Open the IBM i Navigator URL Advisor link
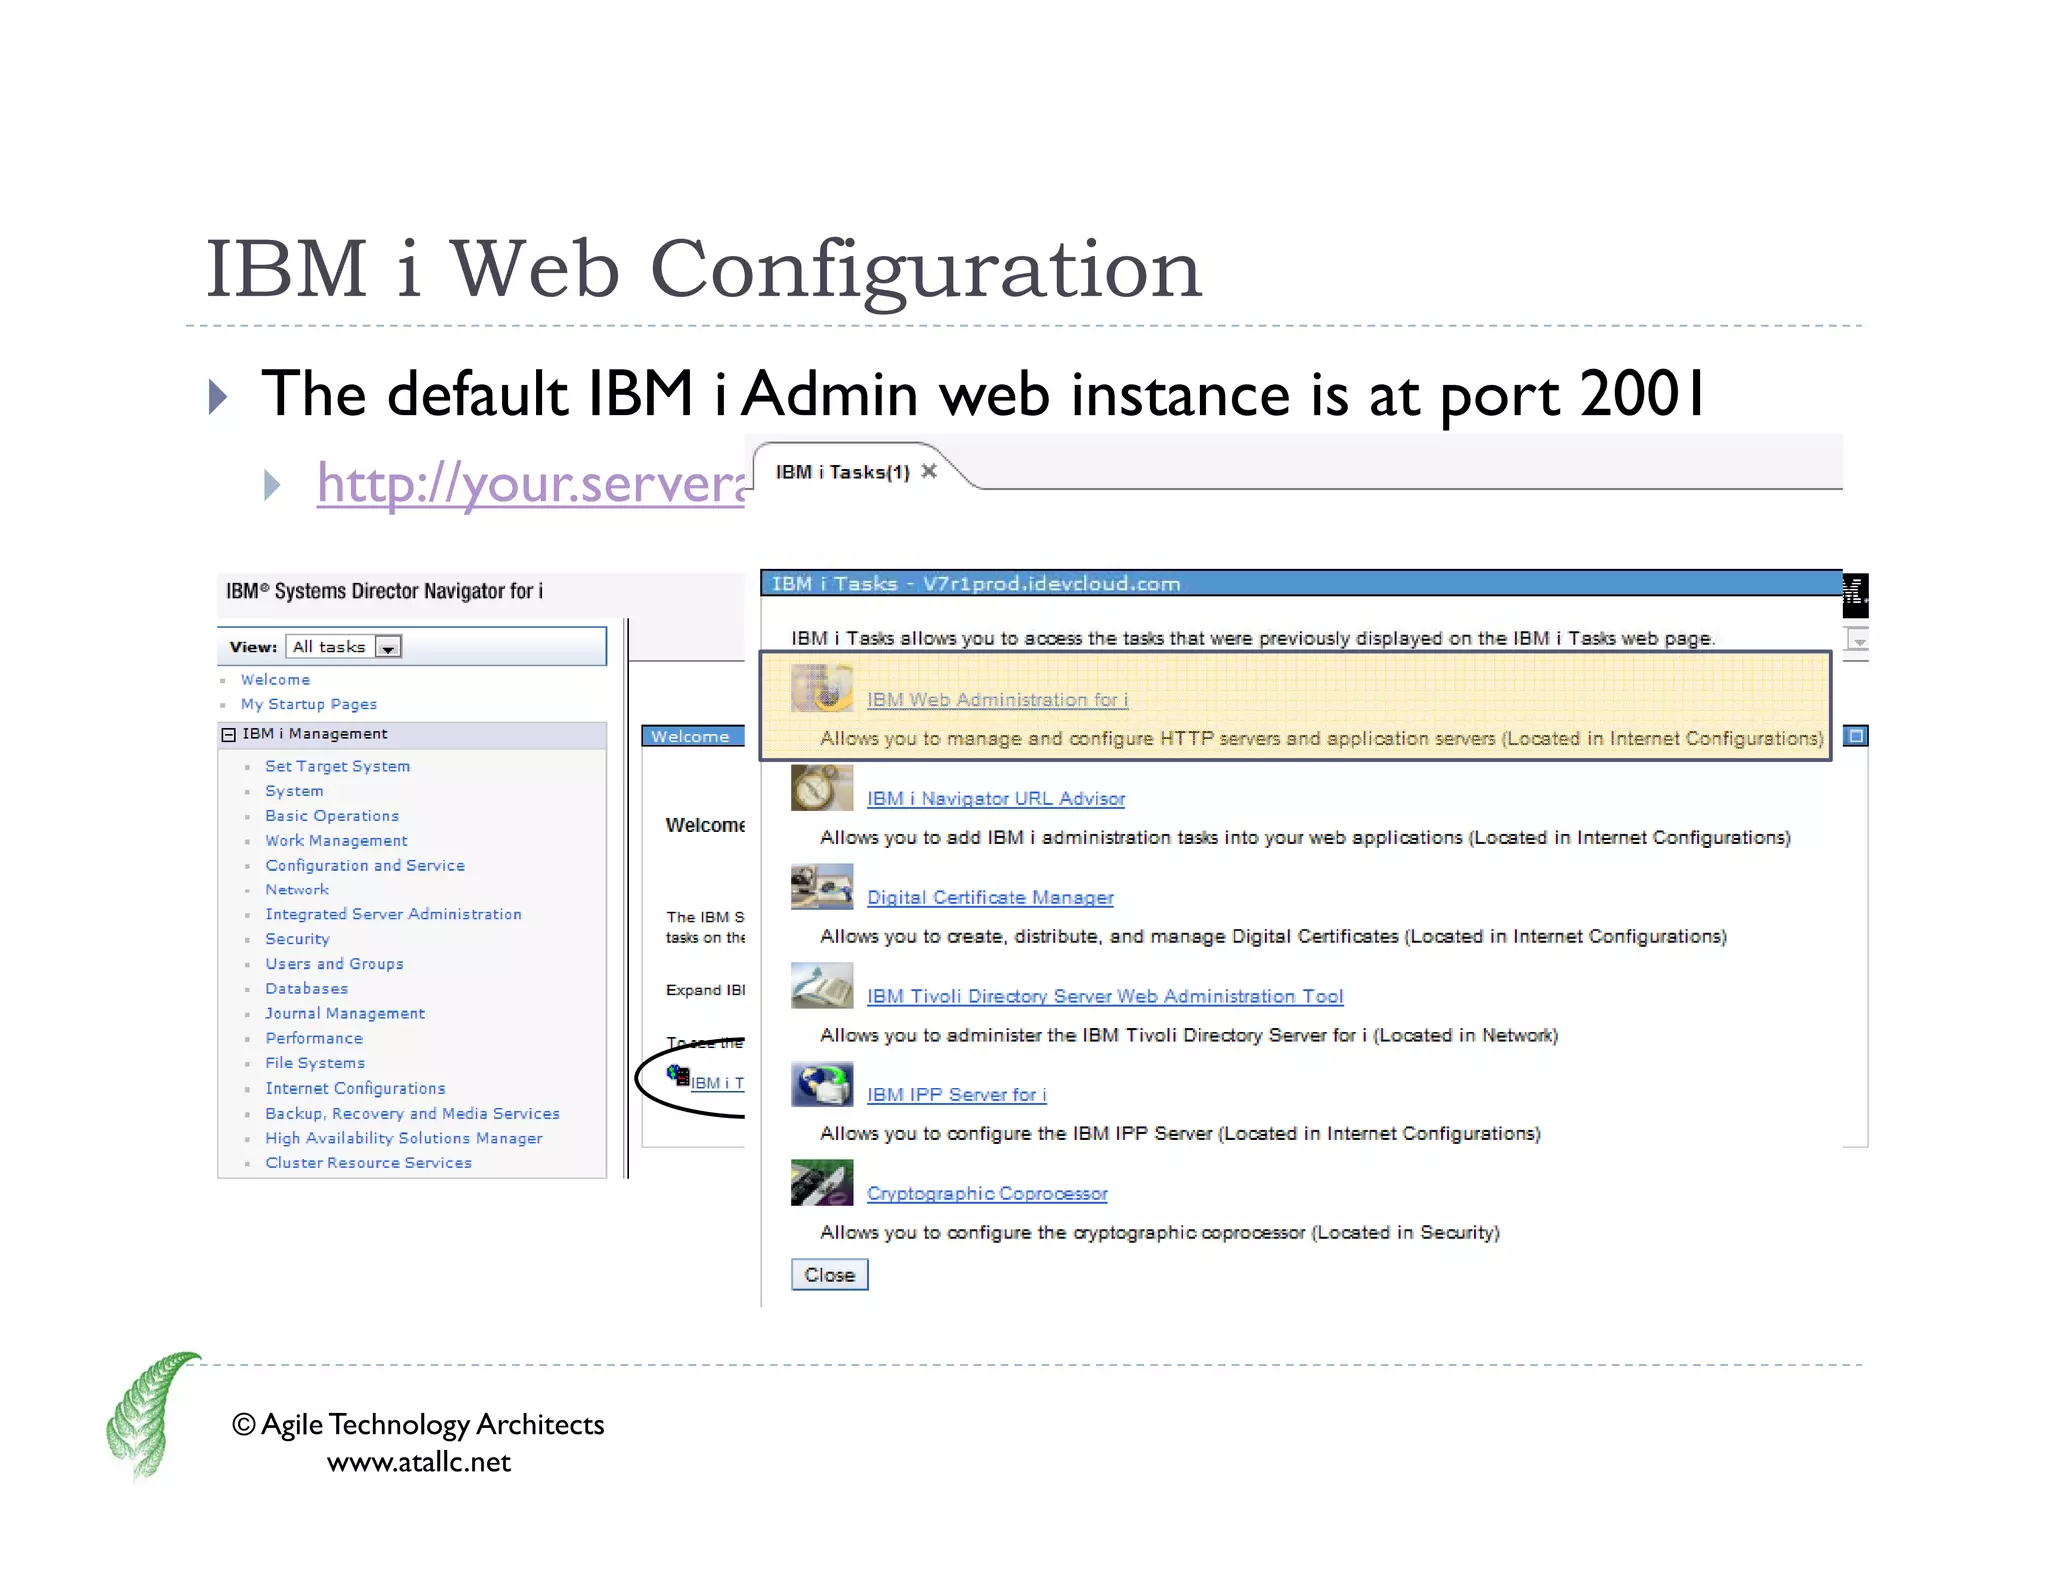This screenshot has height=1582, width=2048. (996, 799)
